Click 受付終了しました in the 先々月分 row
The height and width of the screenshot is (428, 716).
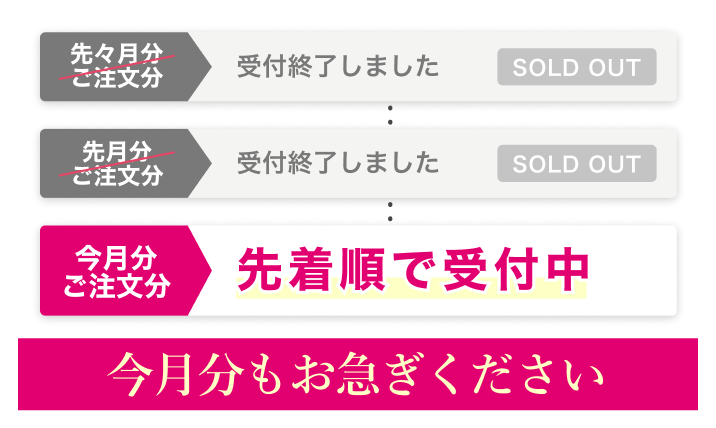(338, 68)
